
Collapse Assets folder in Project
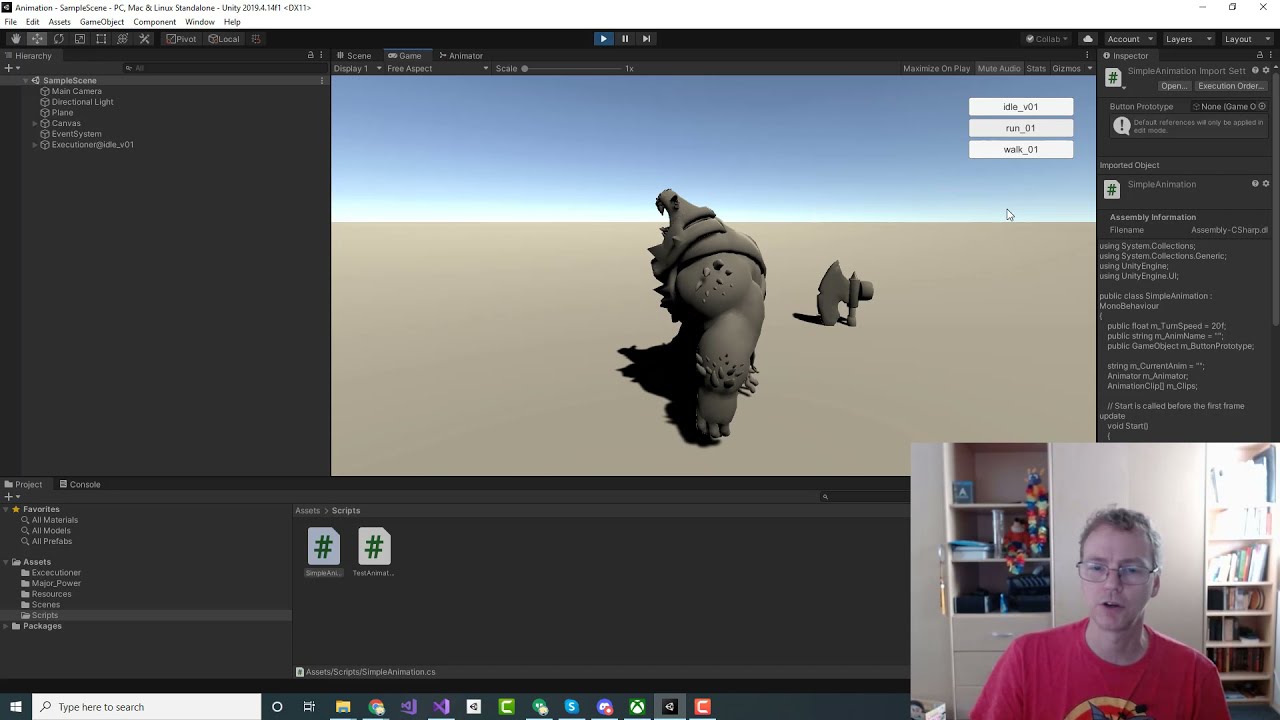pos(6,562)
